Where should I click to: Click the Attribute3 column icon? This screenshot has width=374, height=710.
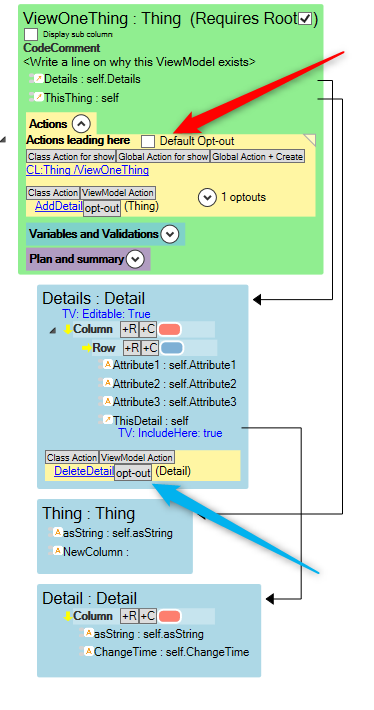[108, 401]
